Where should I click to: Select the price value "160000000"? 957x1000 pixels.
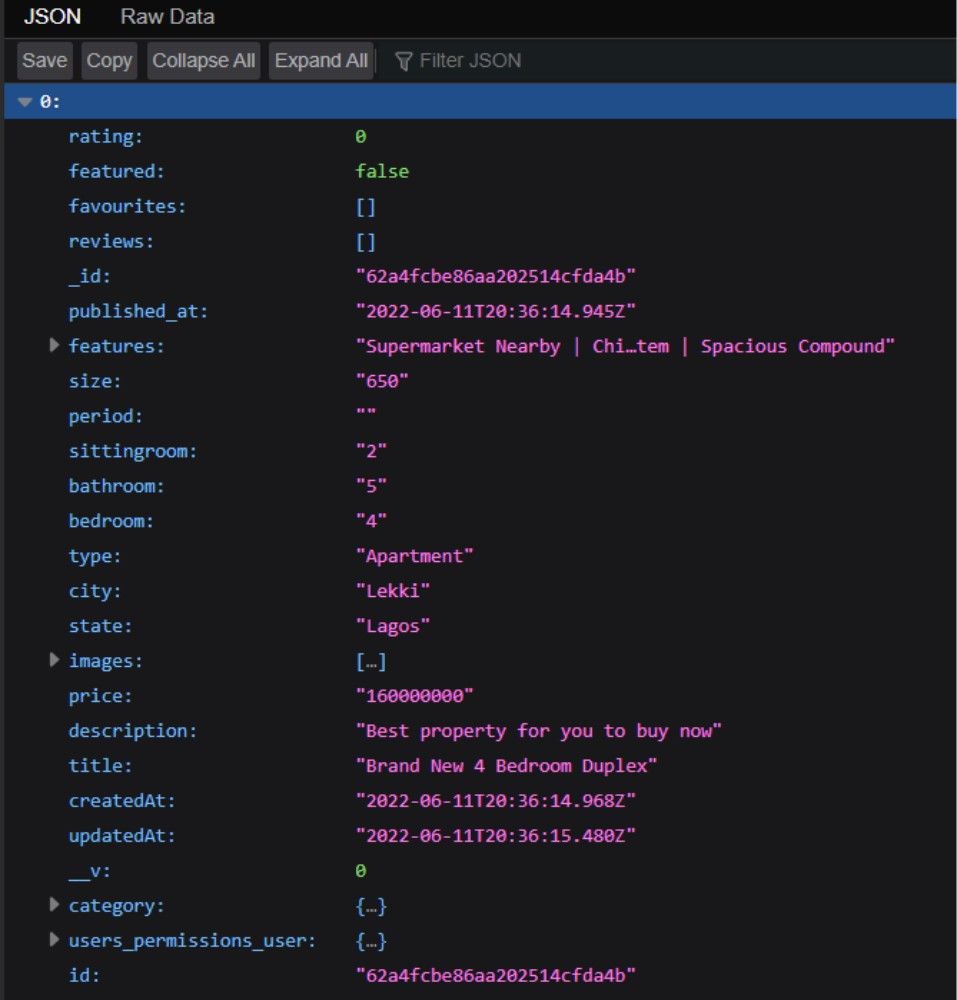click(x=414, y=696)
